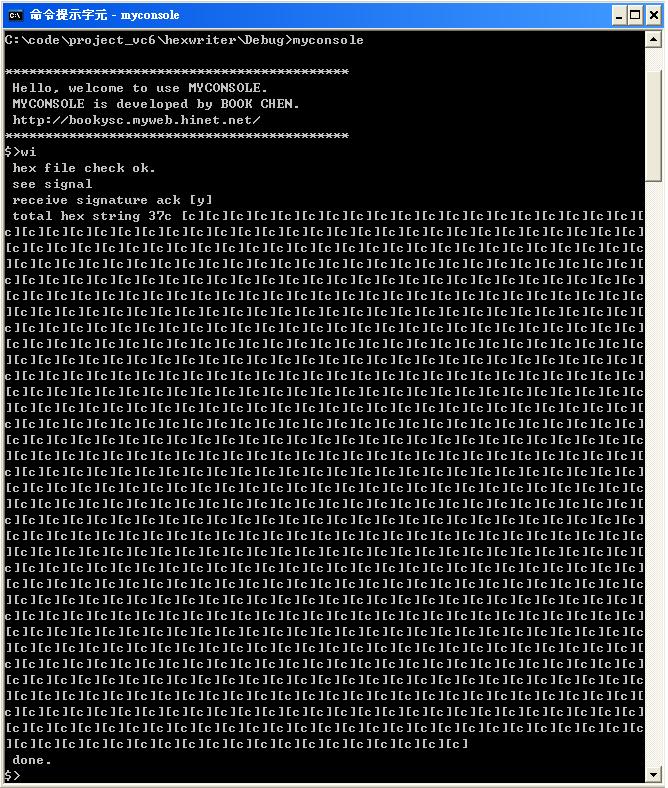Click the $>wi command line
668x788 pixels.
(20, 152)
